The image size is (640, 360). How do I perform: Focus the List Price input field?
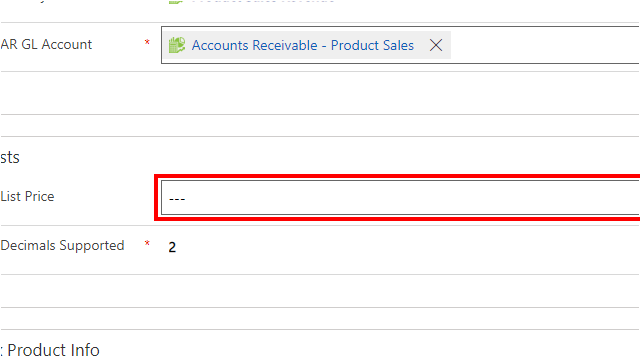click(x=400, y=198)
